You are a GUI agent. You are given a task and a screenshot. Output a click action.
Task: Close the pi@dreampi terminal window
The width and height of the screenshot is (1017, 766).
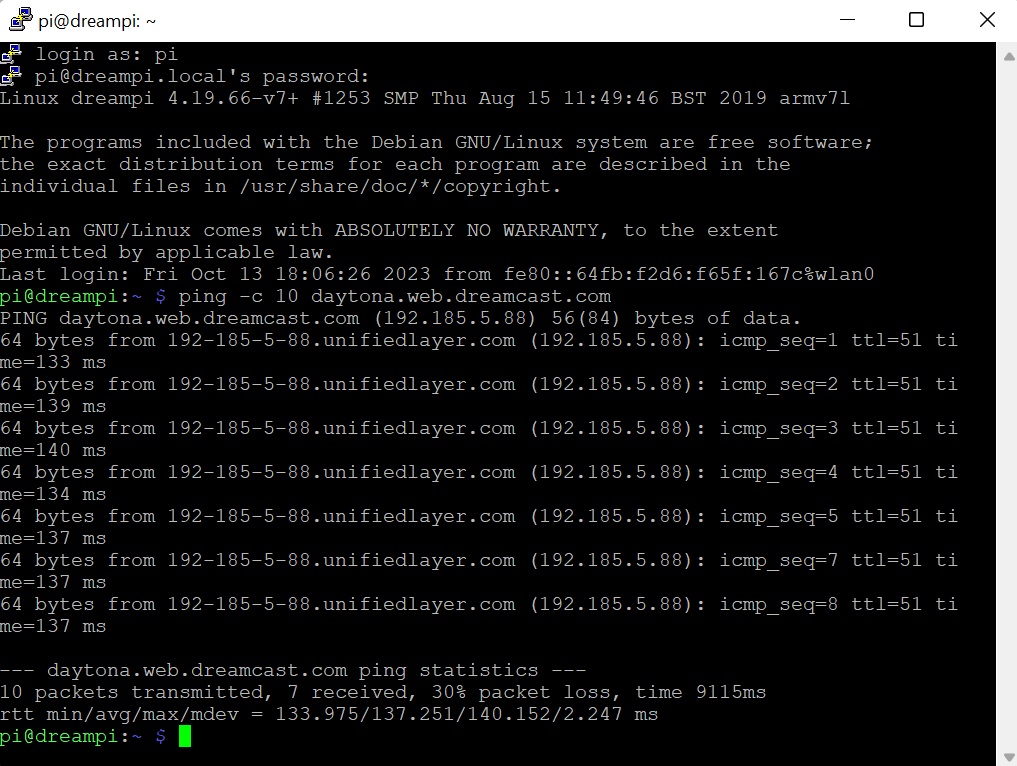click(x=987, y=20)
